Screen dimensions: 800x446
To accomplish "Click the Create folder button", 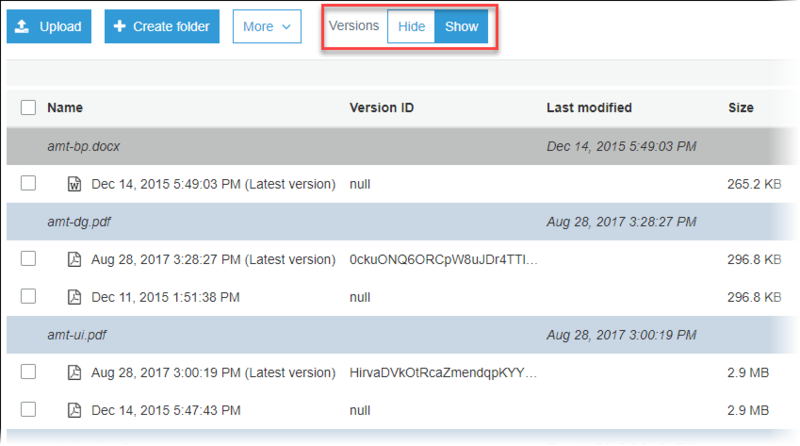I will point(162,26).
